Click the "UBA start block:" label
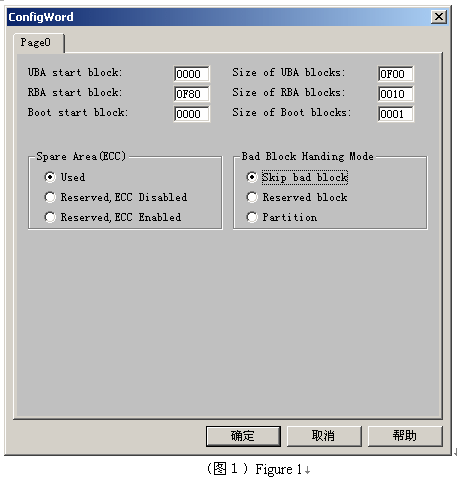The image size is (457, 478). point(75,72)
